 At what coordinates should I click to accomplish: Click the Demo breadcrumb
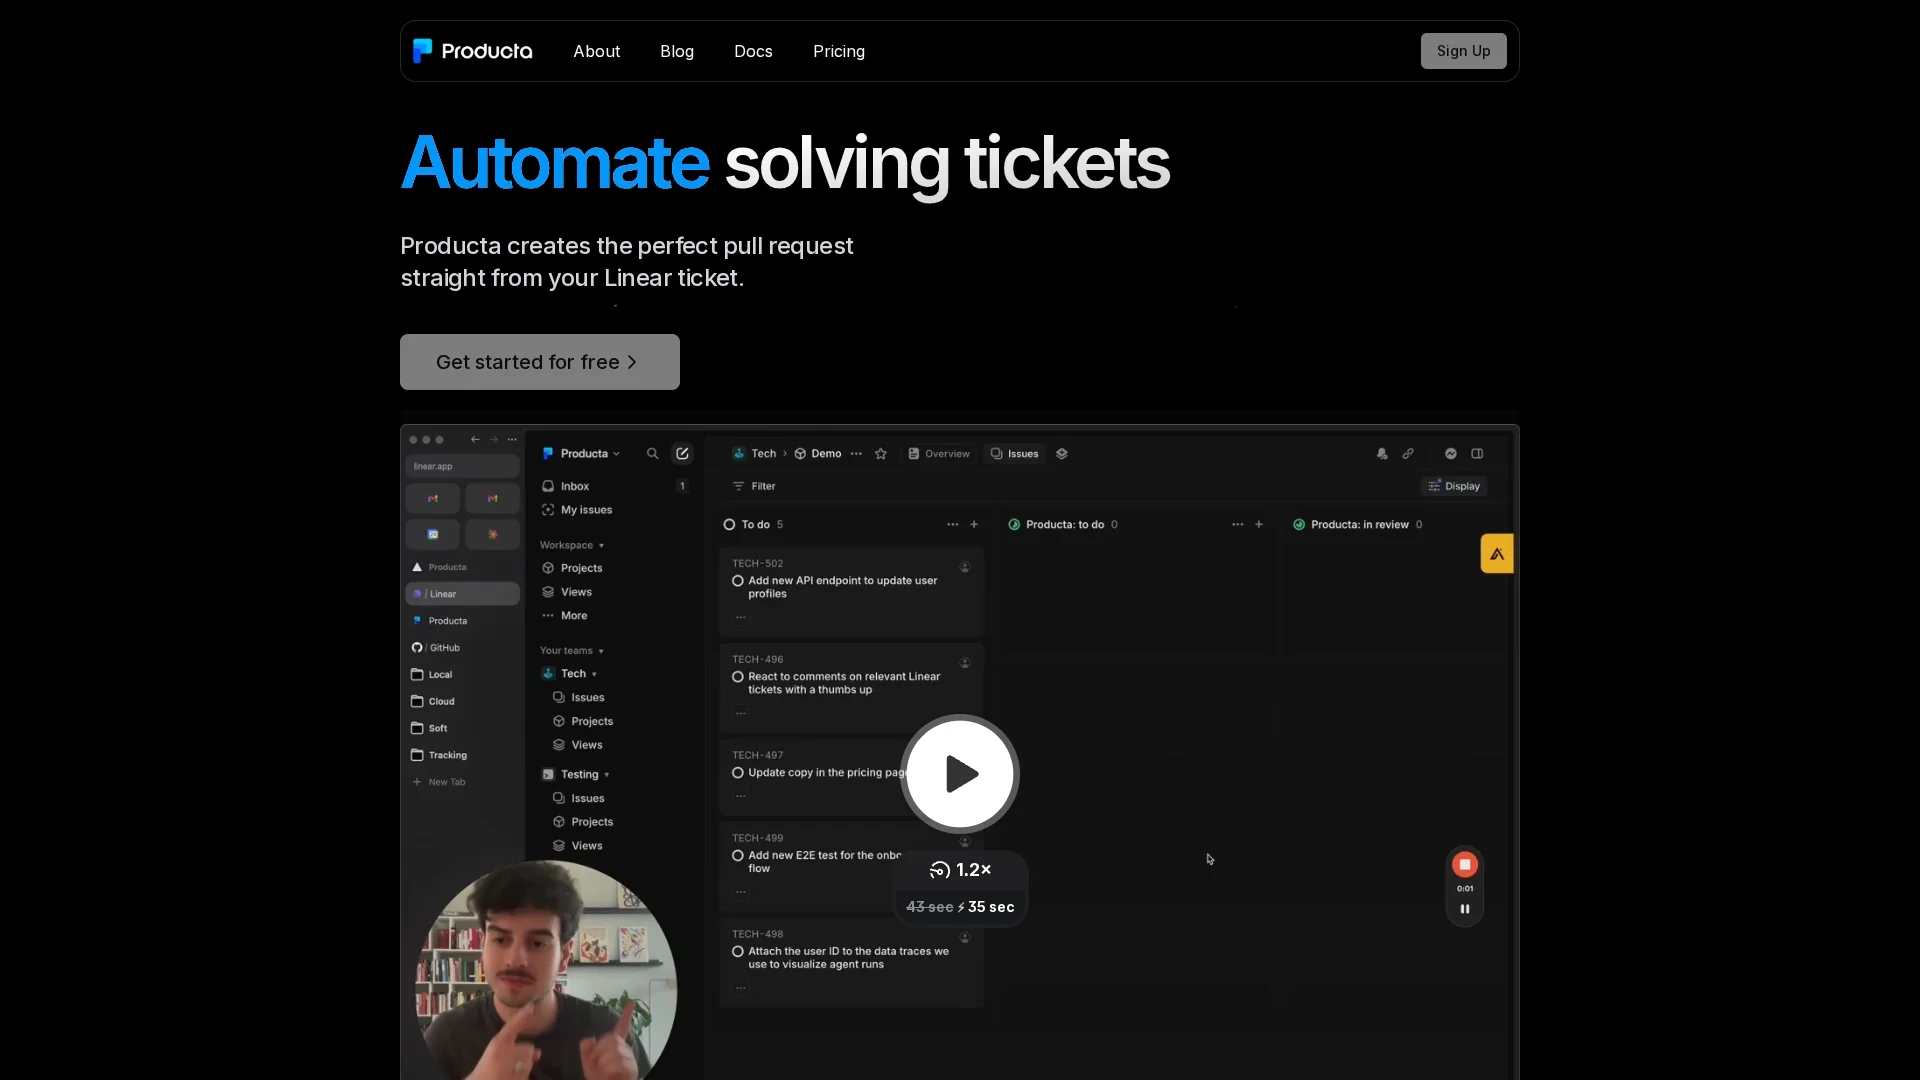818,454
